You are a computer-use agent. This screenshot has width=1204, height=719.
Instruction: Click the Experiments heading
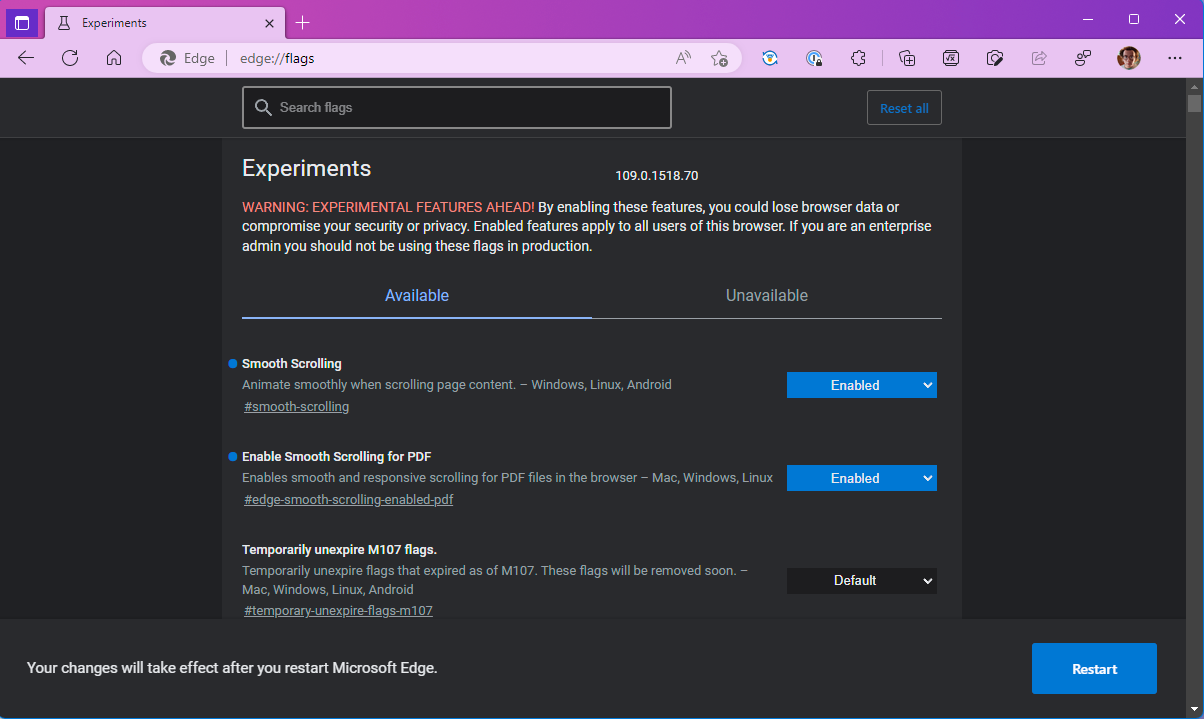[306, 168]
